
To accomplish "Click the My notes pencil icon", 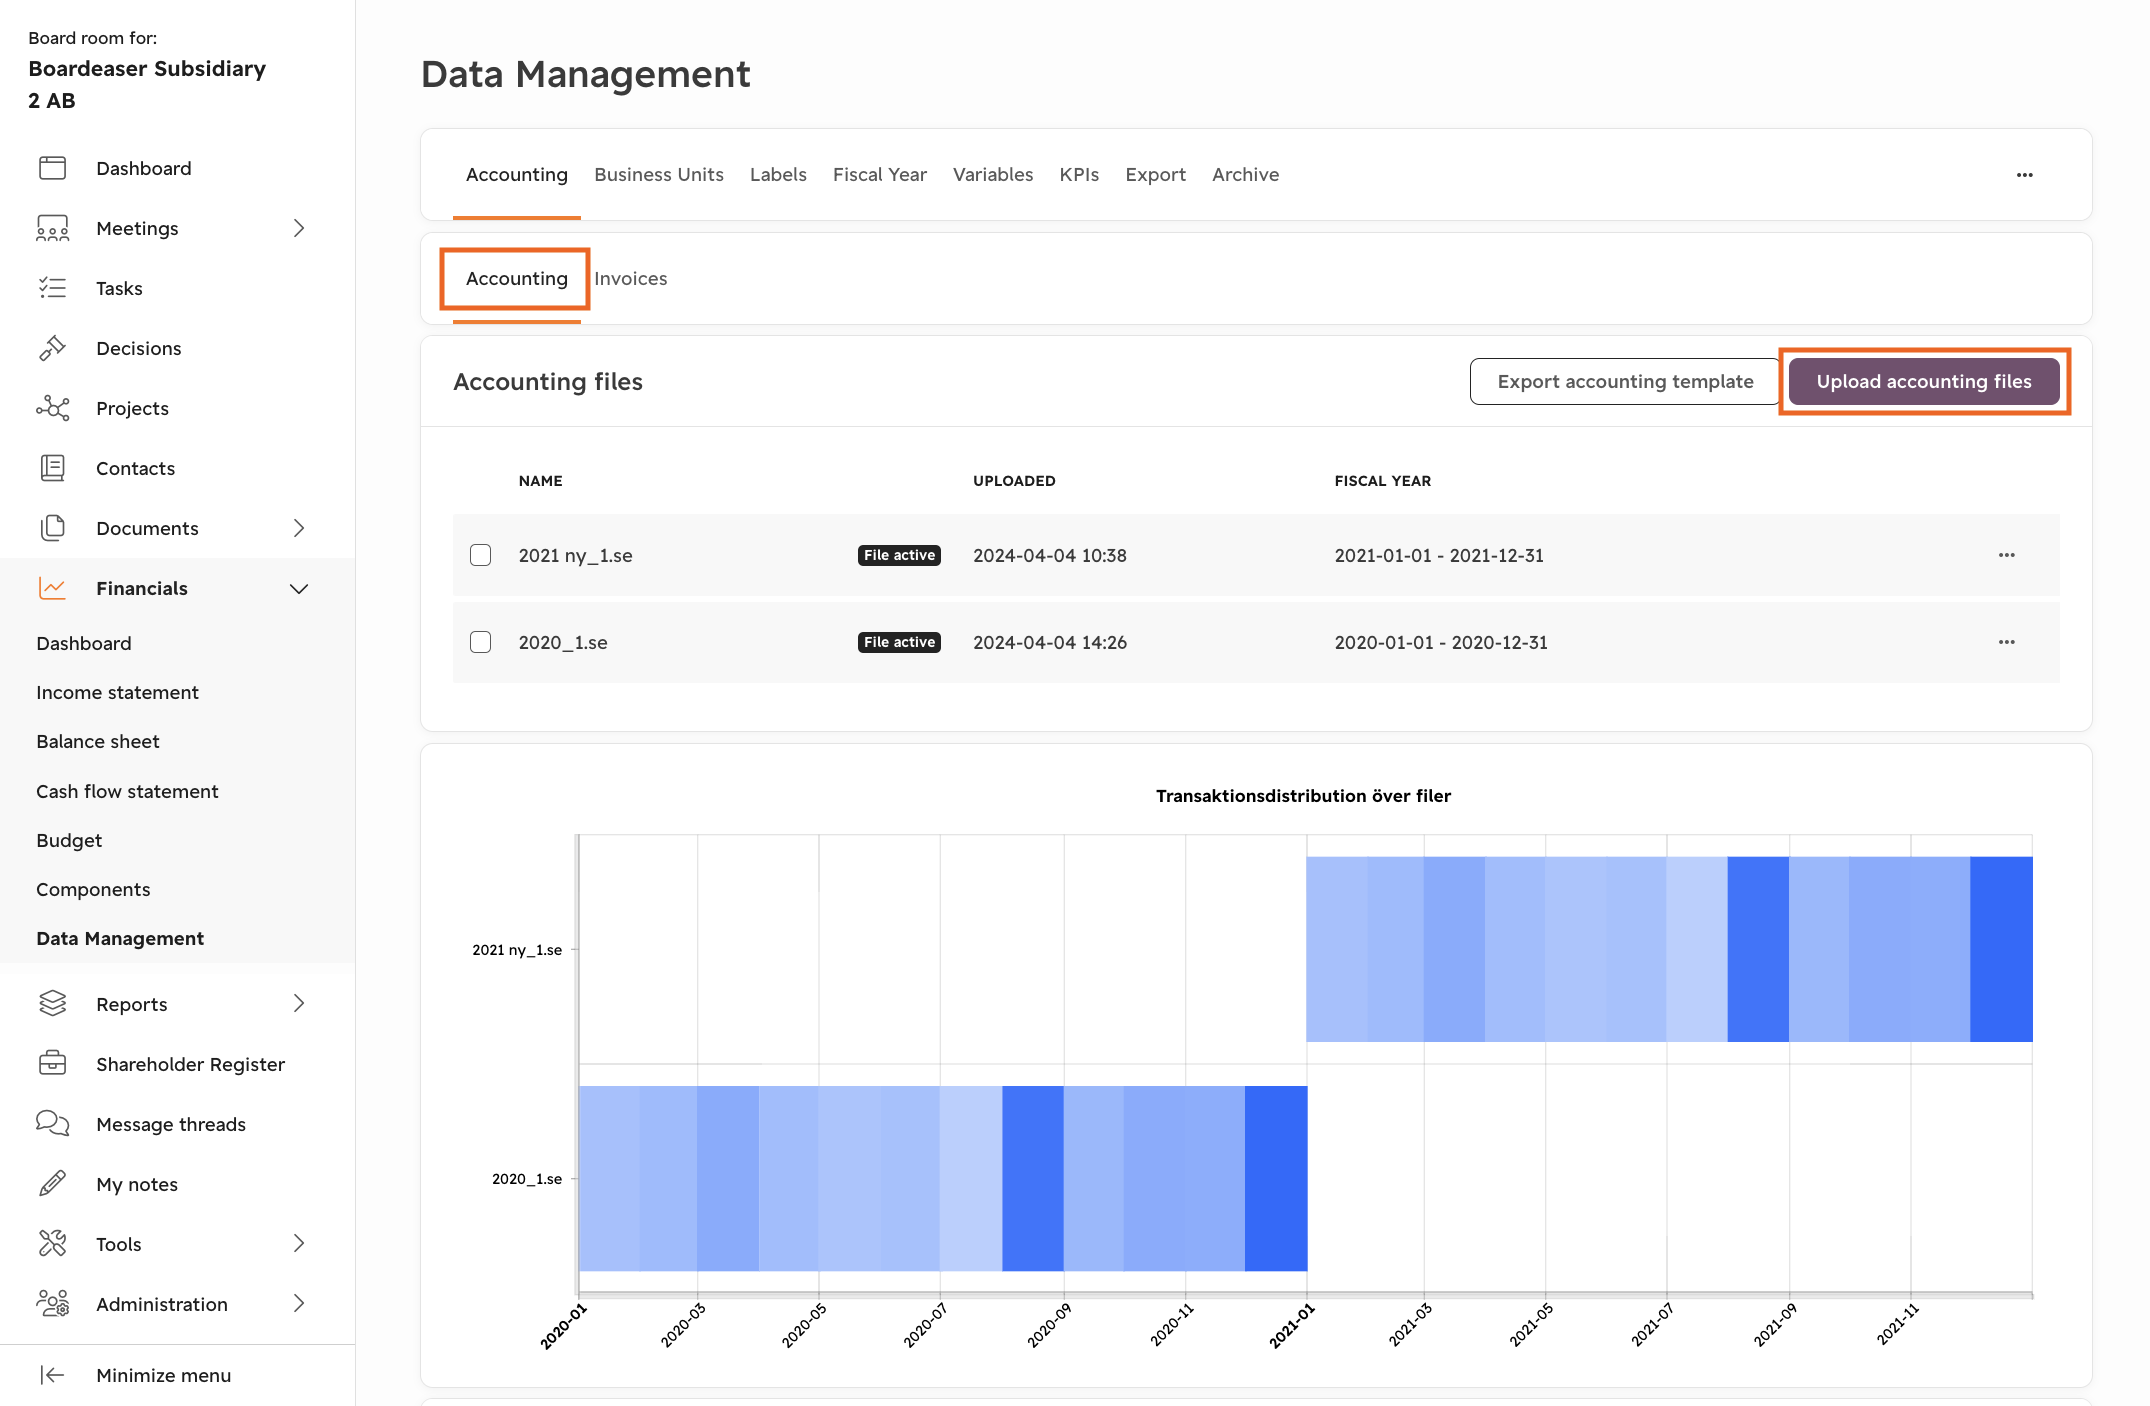I will tap(52, 1183).
